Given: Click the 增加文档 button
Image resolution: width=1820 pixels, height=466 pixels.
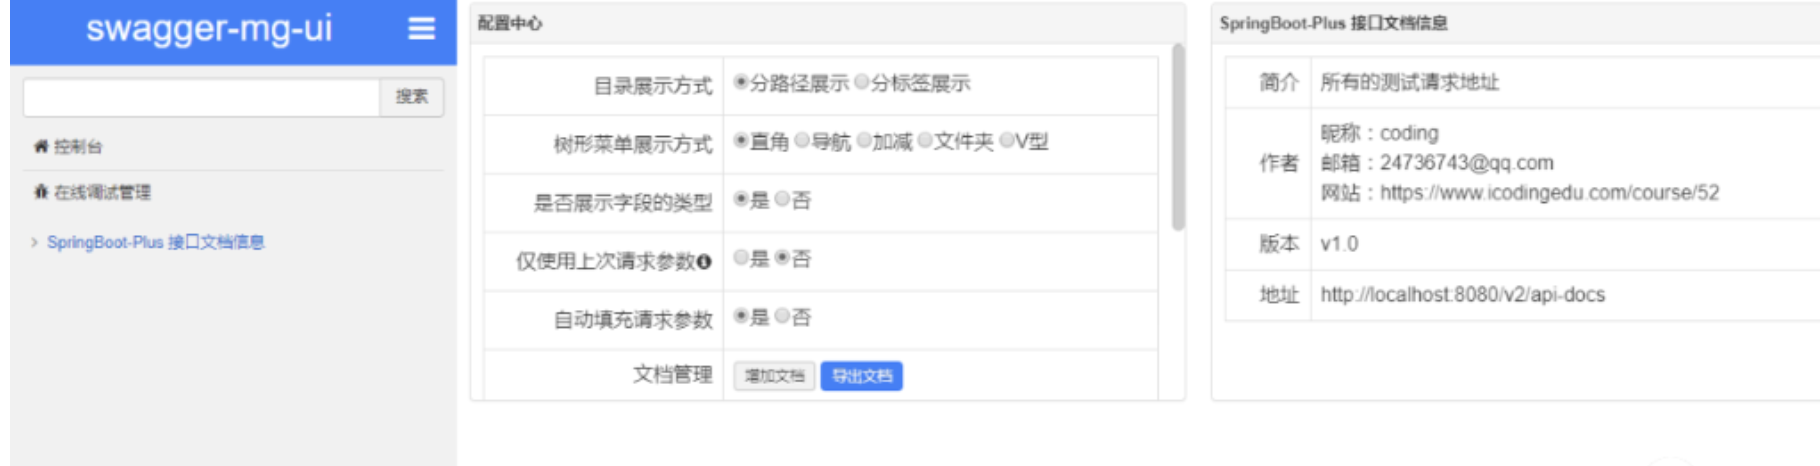Looking at the screenshot, I should pos(774,376).
